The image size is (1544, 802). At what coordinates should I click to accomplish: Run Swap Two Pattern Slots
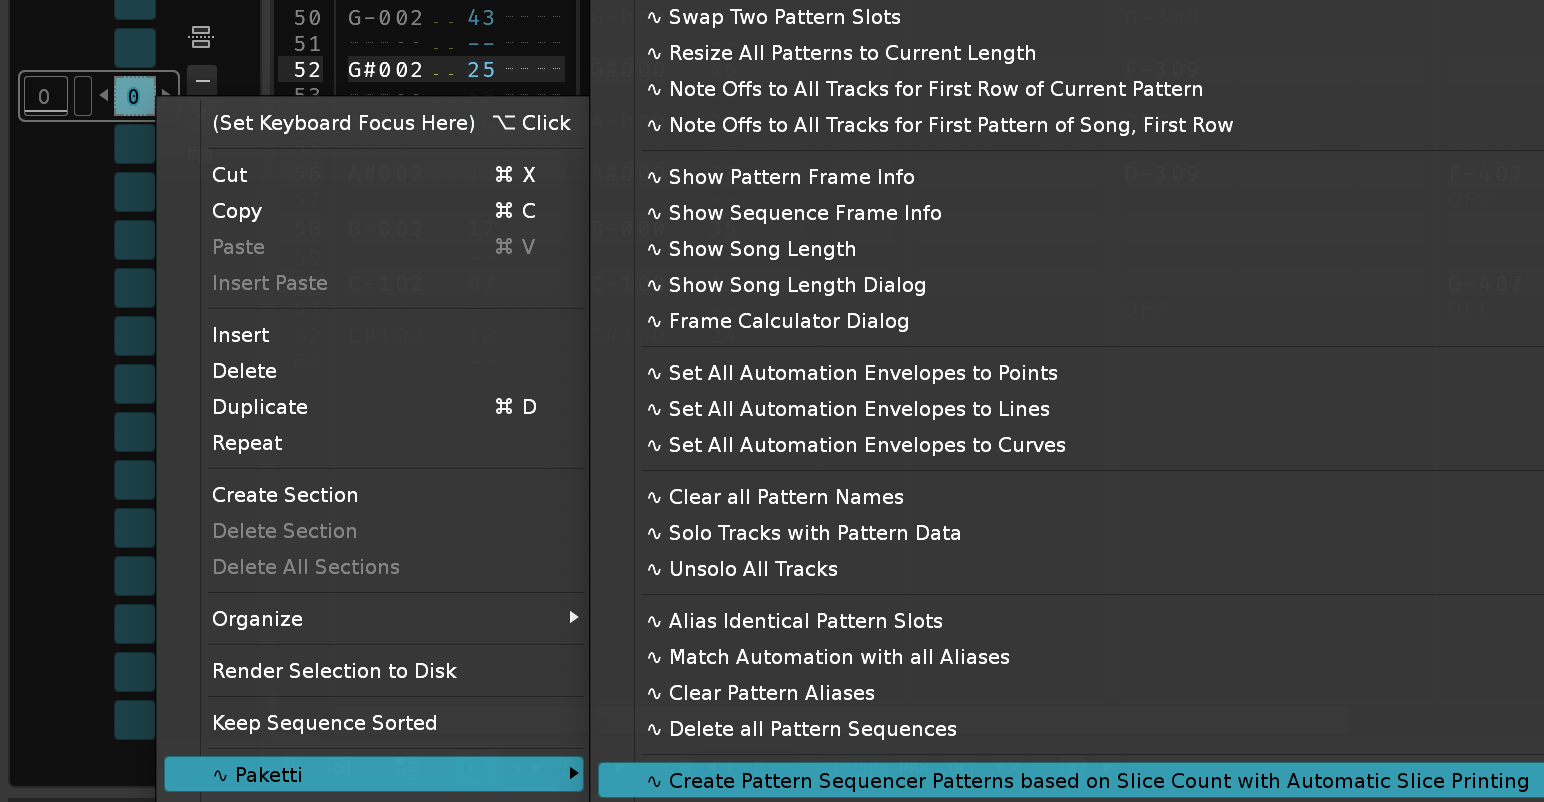click(784, 17)
